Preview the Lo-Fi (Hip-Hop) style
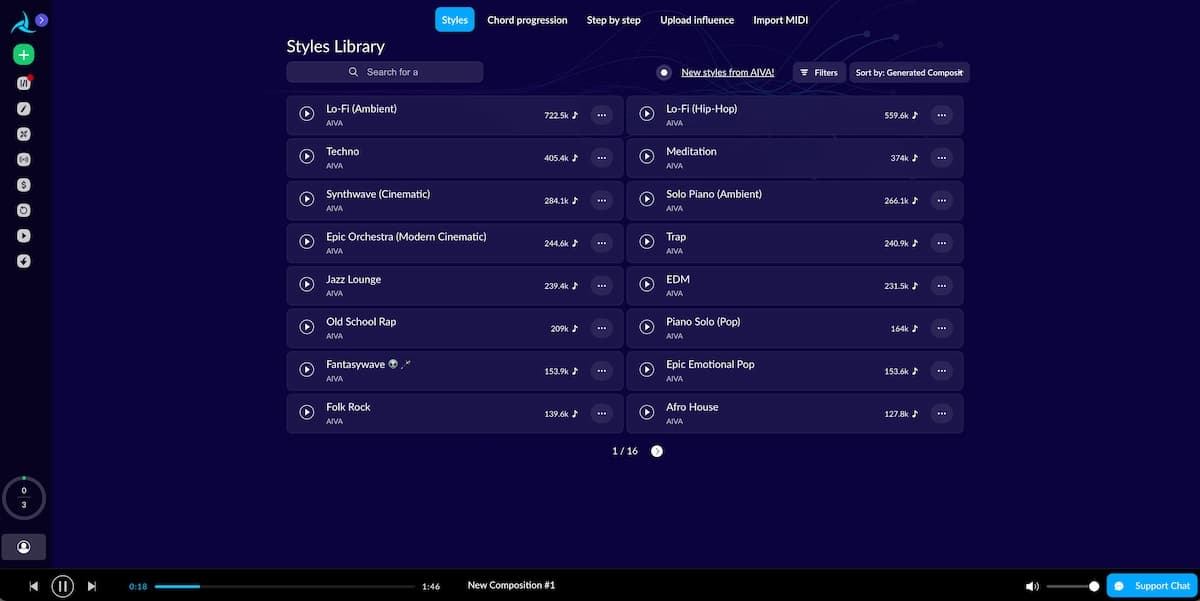The width and height of the screenshot is (1200, 601). click(647, 115)
